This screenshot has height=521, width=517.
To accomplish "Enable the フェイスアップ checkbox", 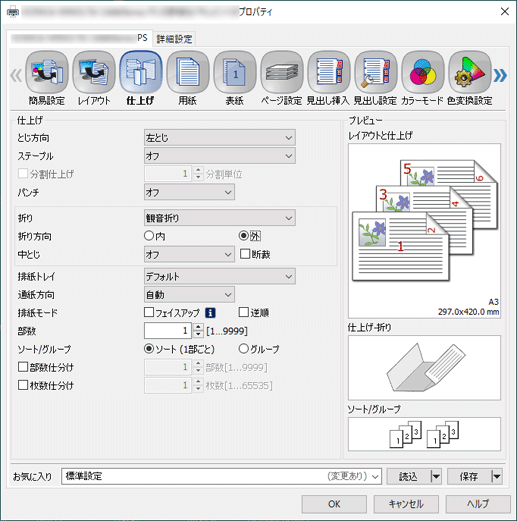I will tap(149, 312).
